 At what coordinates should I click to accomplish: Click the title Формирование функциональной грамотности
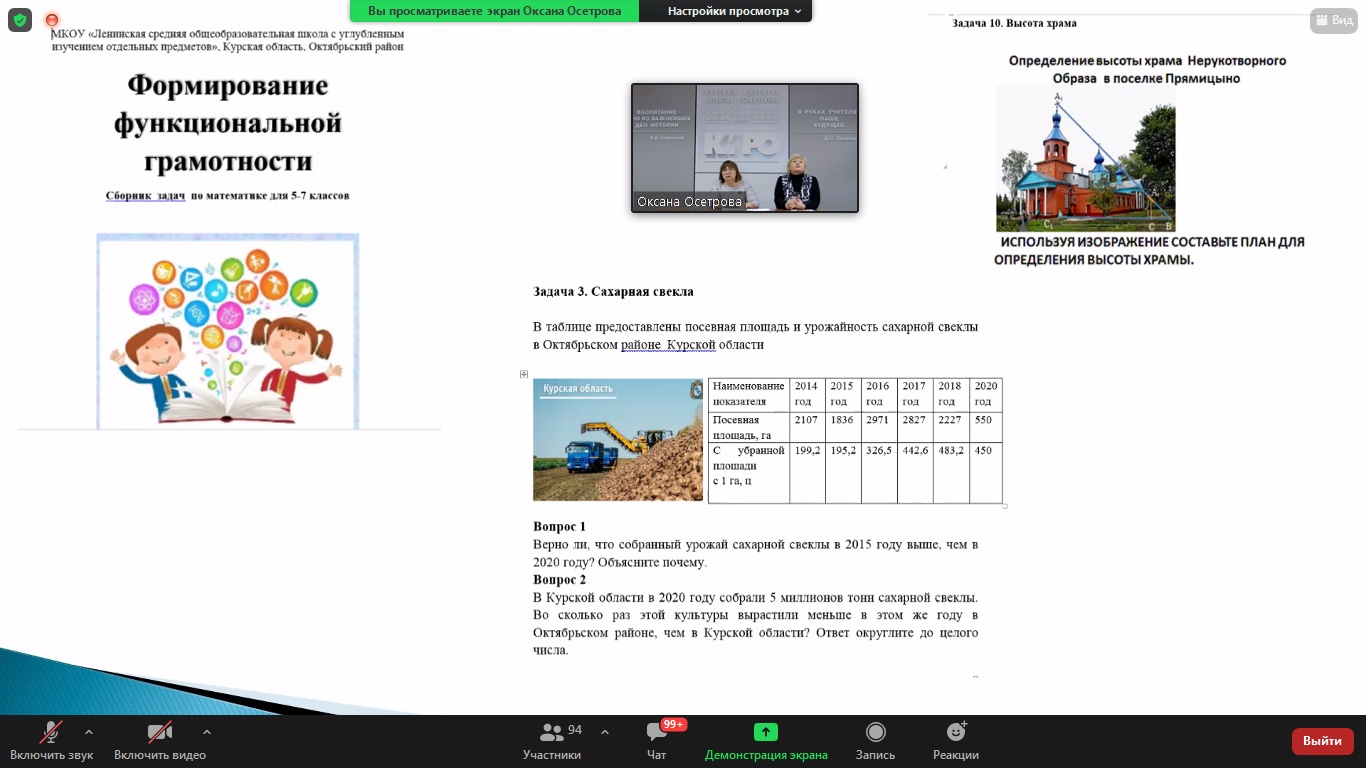pos(228,123)
